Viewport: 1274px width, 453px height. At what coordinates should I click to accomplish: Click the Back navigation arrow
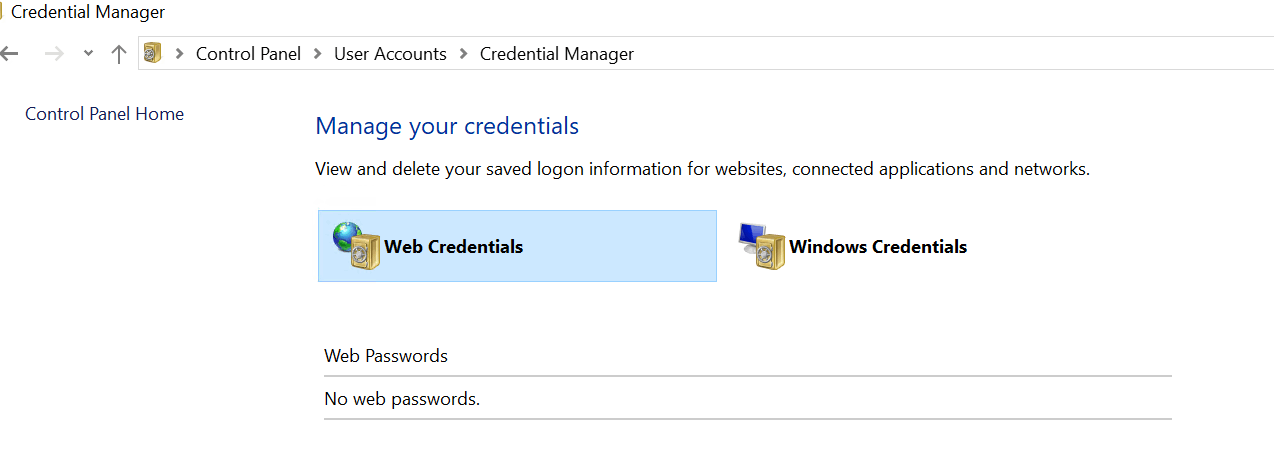pos(9,54)
